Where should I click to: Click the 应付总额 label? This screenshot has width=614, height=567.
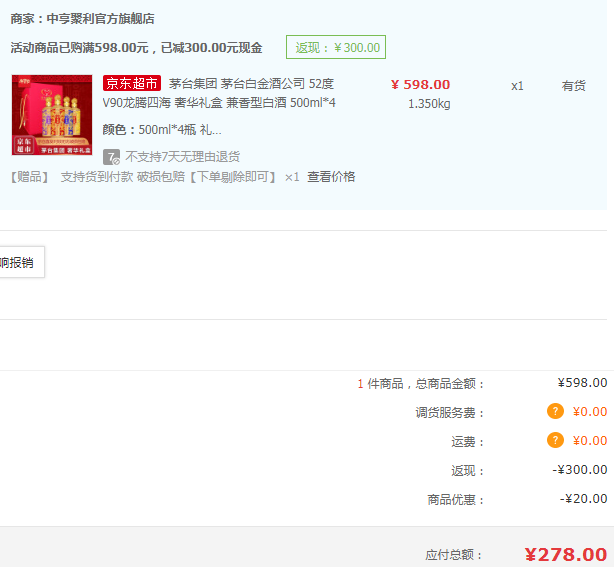454,555
